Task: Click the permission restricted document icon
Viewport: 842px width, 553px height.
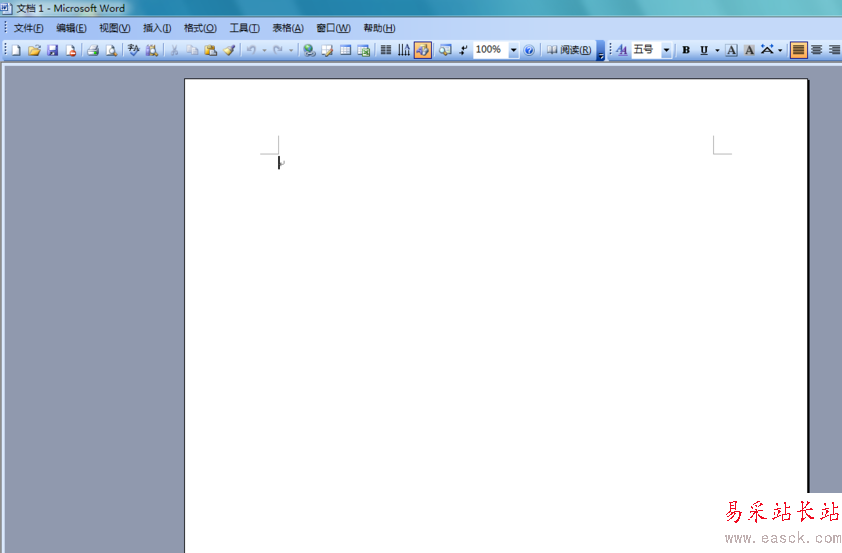Action: [x=70, y=50]
